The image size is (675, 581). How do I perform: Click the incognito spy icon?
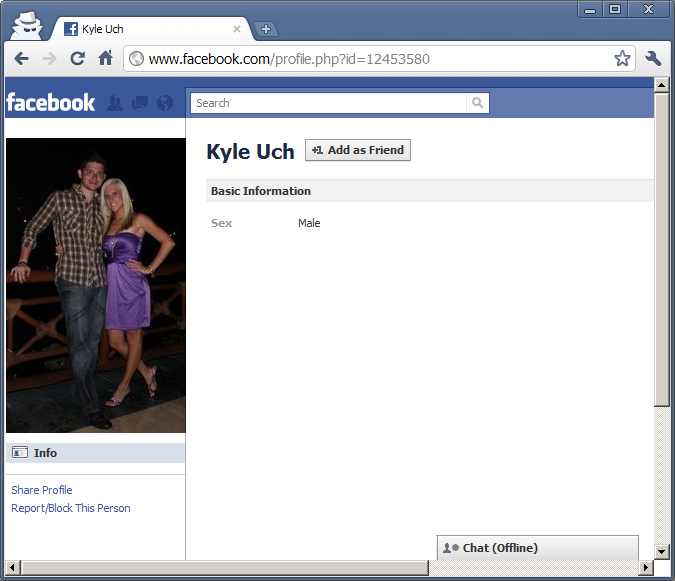27,26
